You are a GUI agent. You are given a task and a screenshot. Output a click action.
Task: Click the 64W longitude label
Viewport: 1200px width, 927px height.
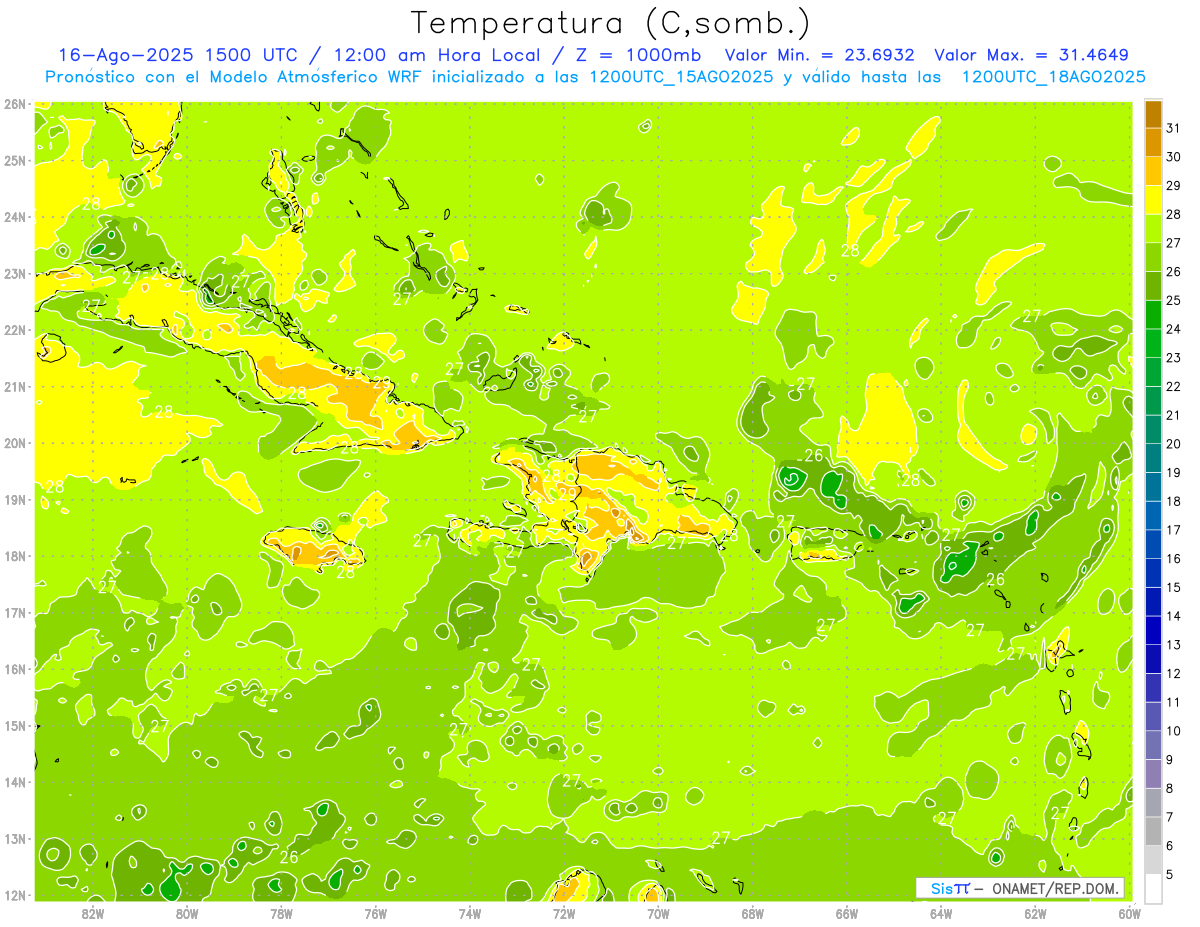[x=941, y=913]
